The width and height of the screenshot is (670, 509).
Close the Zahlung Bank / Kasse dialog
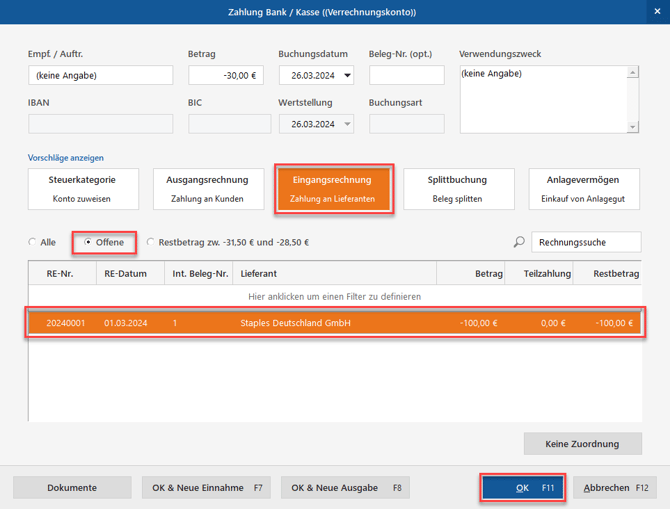(654, 11)
